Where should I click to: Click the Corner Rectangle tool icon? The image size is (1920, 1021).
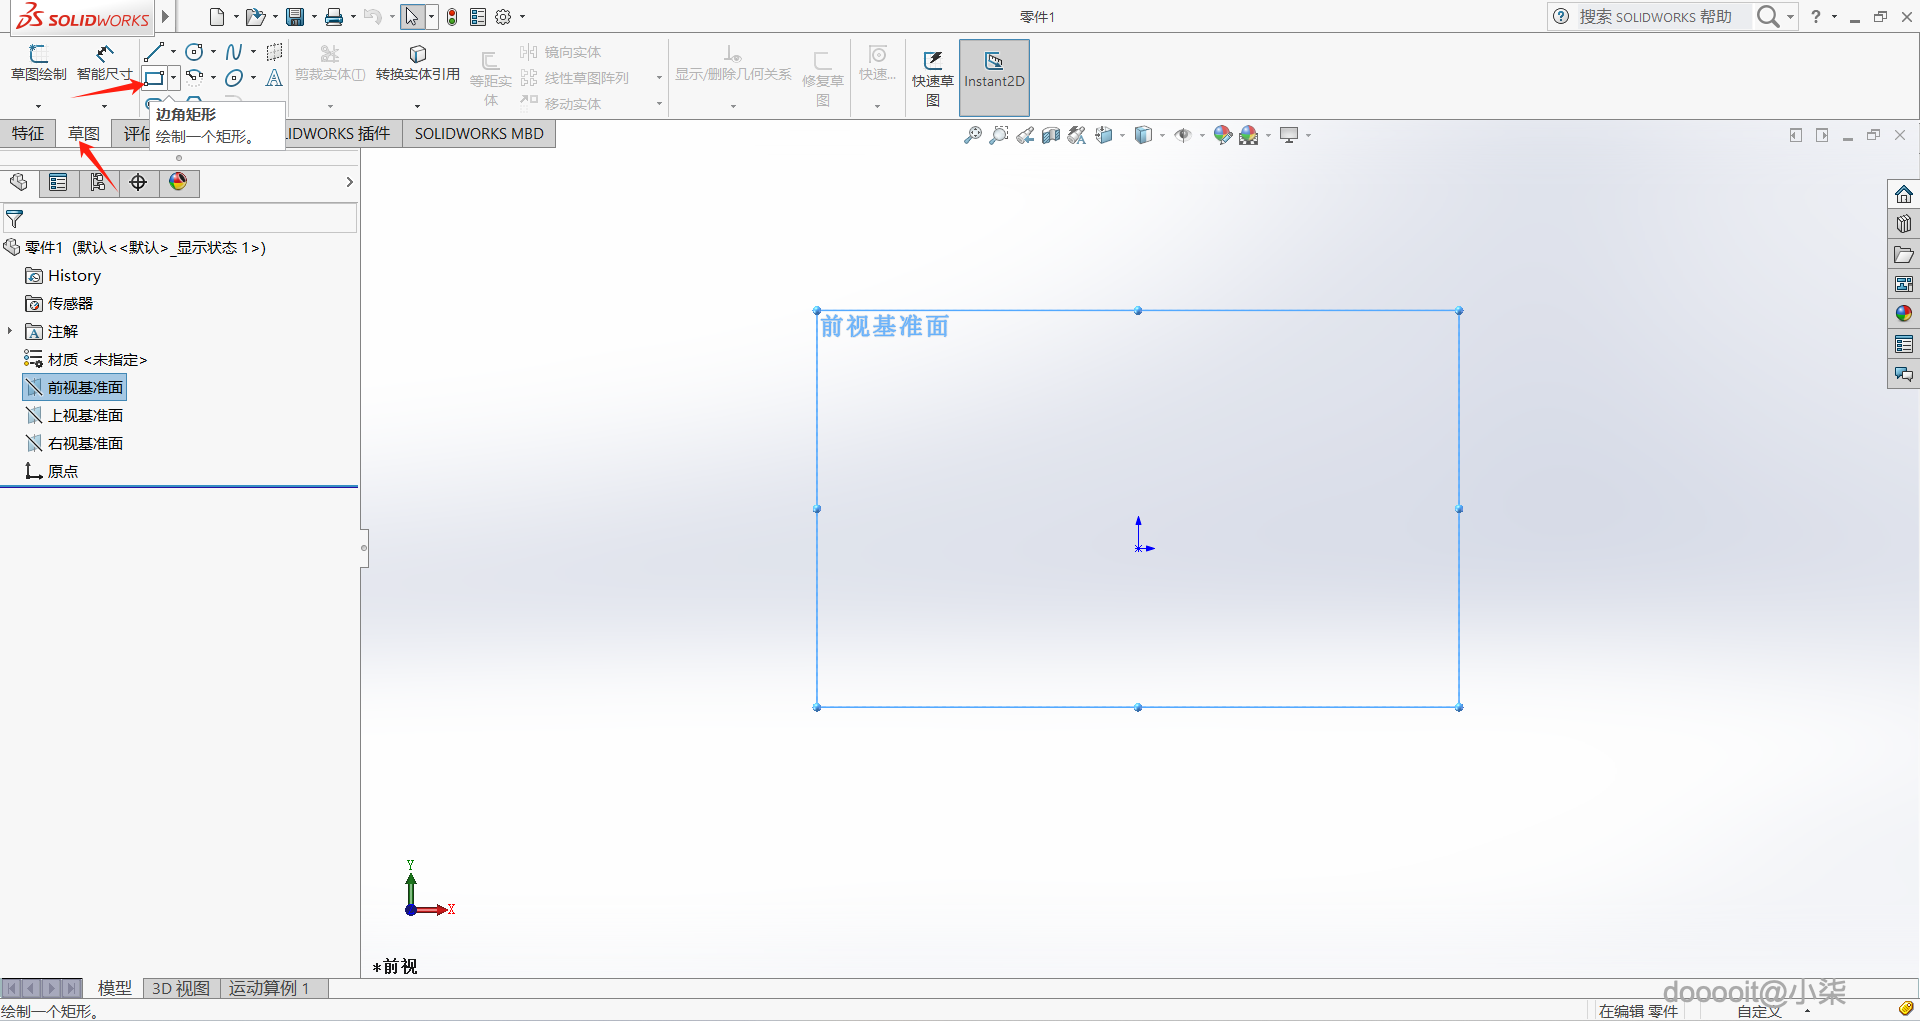pos(154,78)
